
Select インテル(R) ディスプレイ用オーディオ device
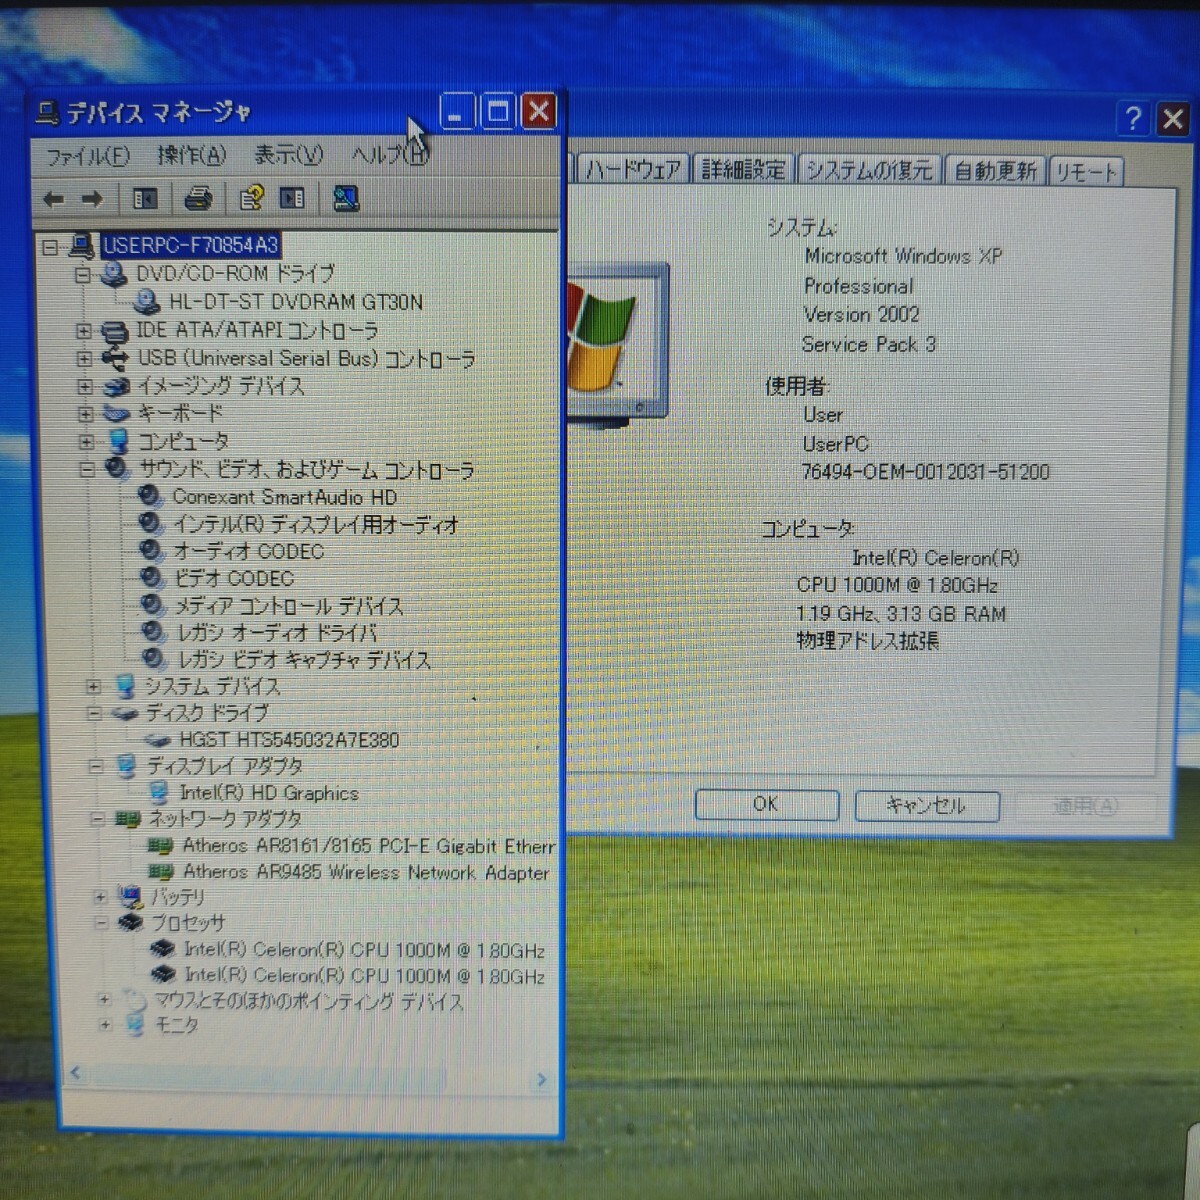click(316, 524)
